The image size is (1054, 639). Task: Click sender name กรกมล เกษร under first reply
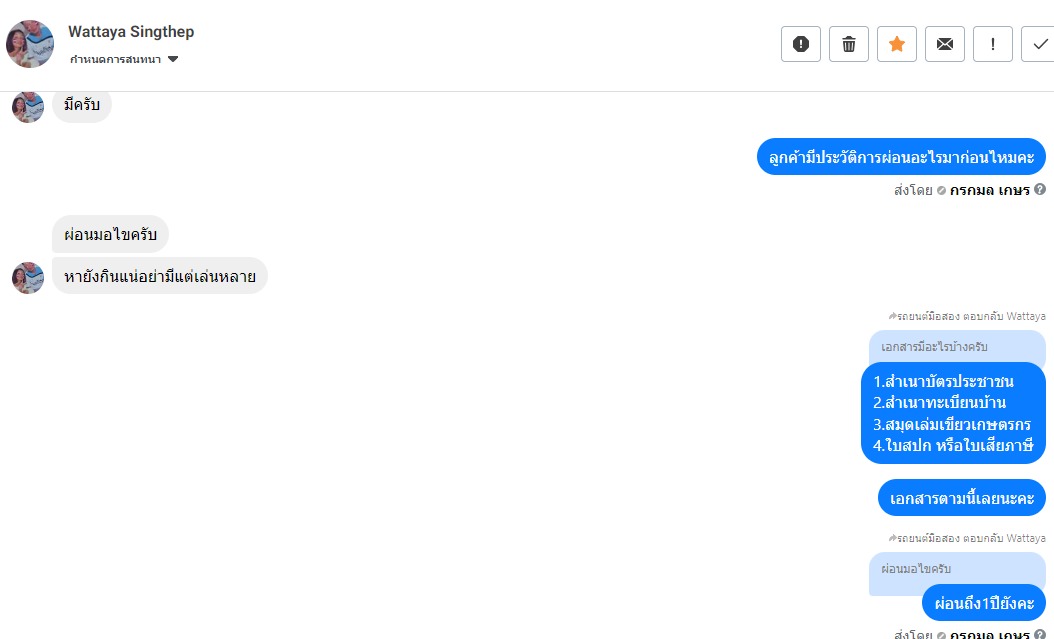(990, 190)
